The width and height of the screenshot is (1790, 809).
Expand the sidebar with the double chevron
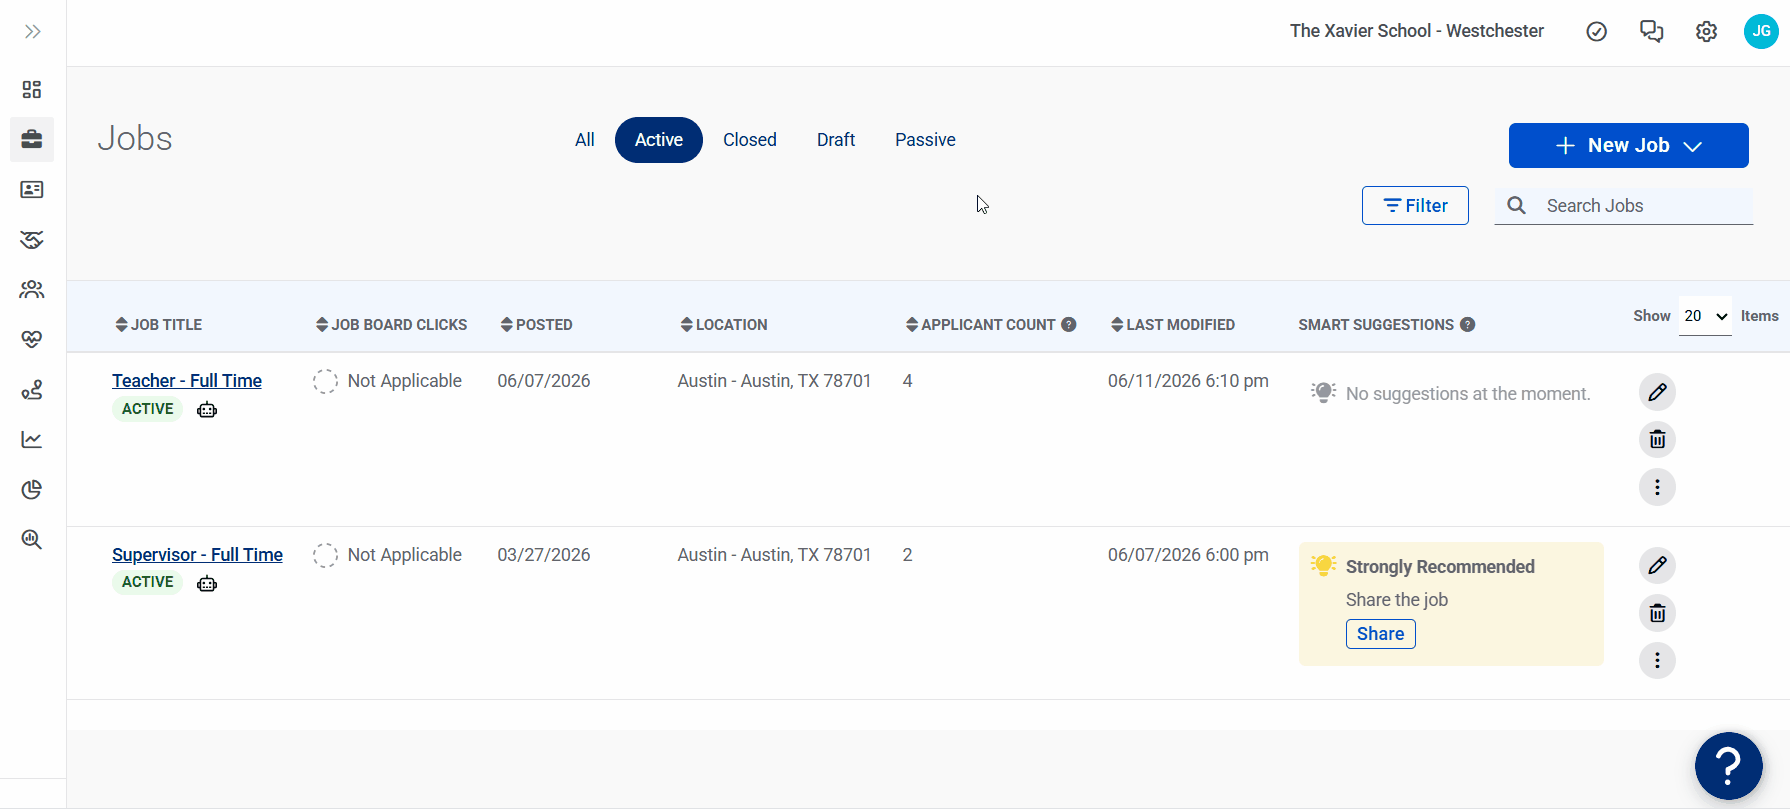click(x=33, y=32)
